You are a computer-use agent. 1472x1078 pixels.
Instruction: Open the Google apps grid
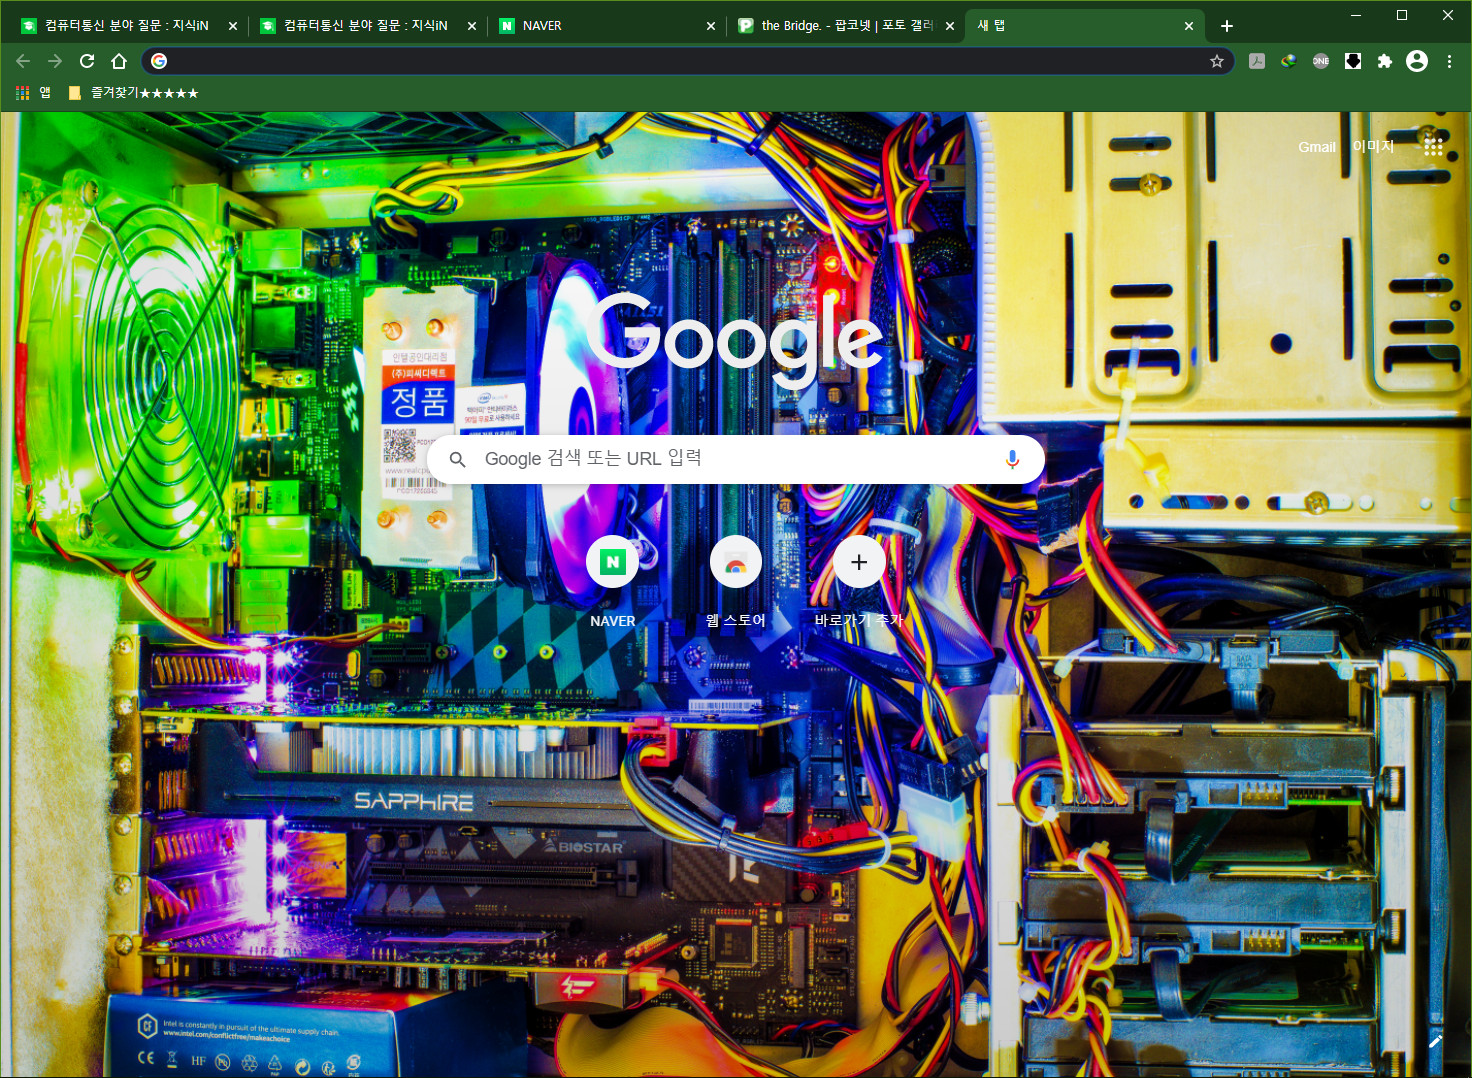1433,147
